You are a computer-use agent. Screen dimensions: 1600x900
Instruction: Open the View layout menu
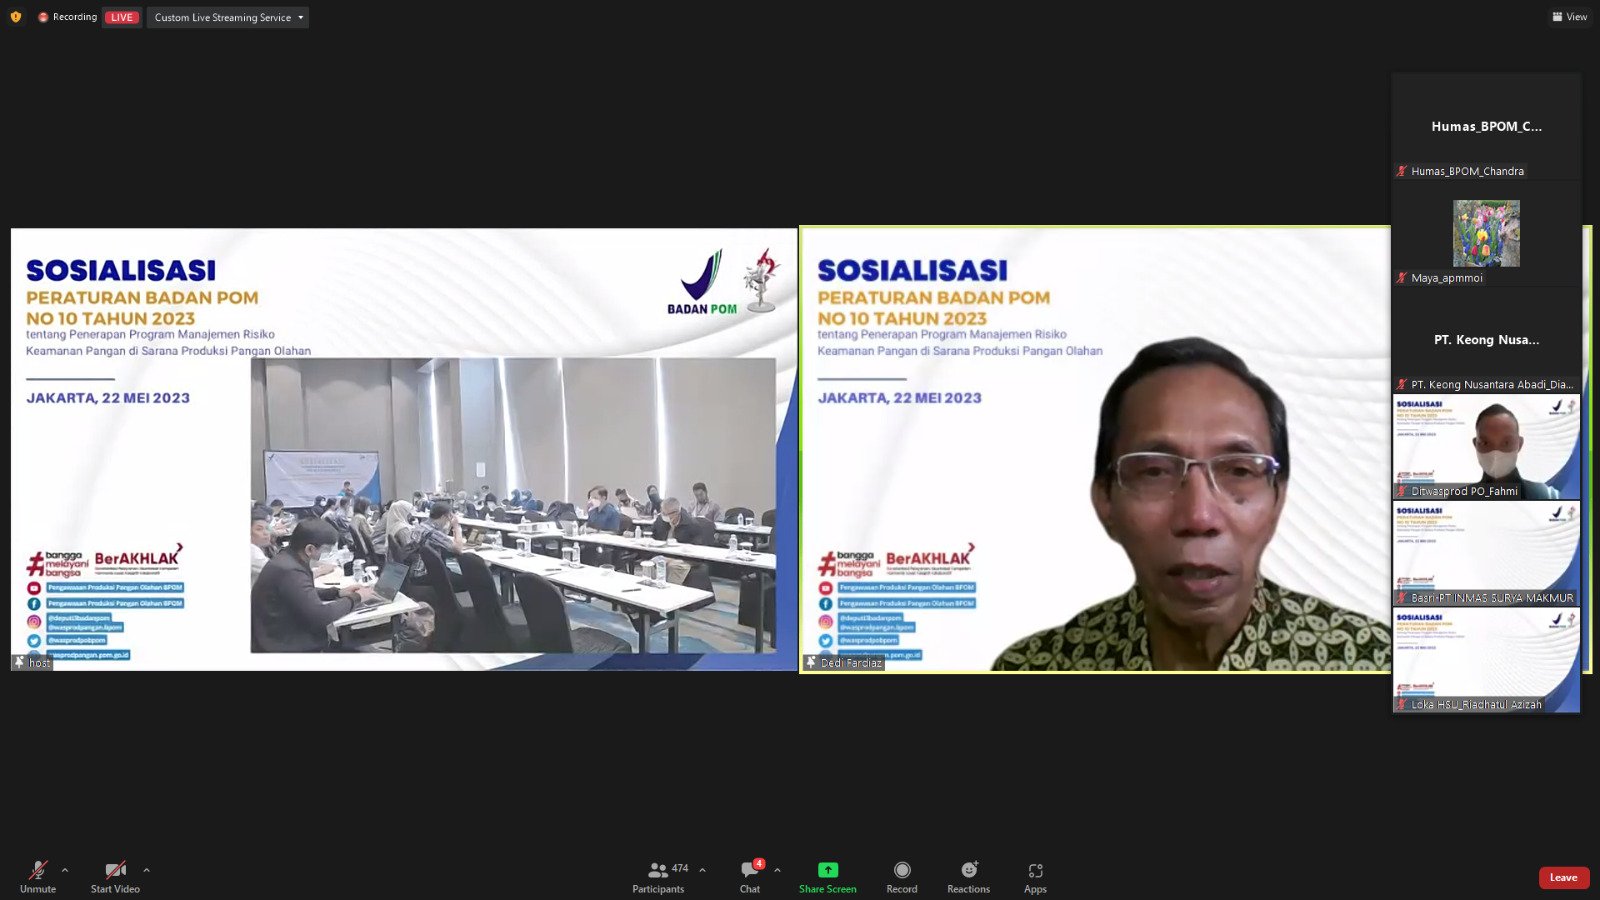(1569, 17)
